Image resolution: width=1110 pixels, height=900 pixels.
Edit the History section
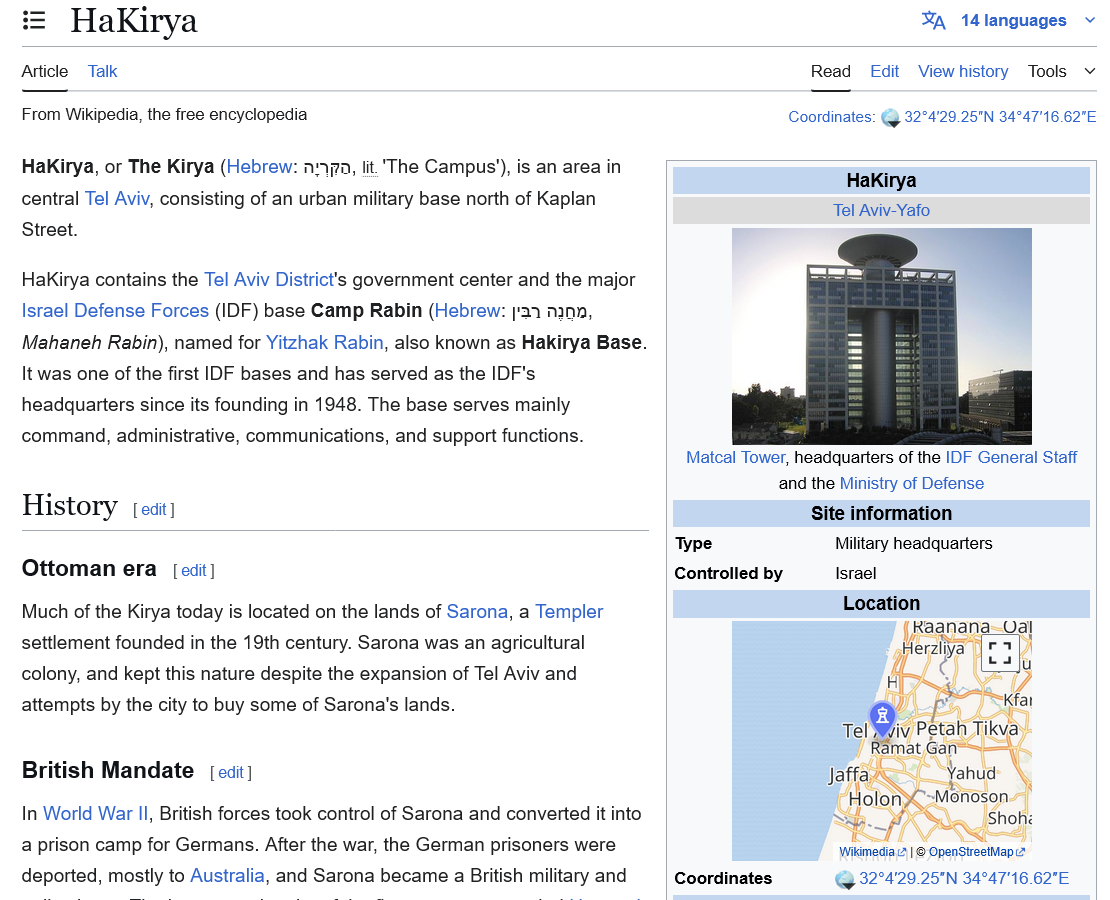coord(154,510)
